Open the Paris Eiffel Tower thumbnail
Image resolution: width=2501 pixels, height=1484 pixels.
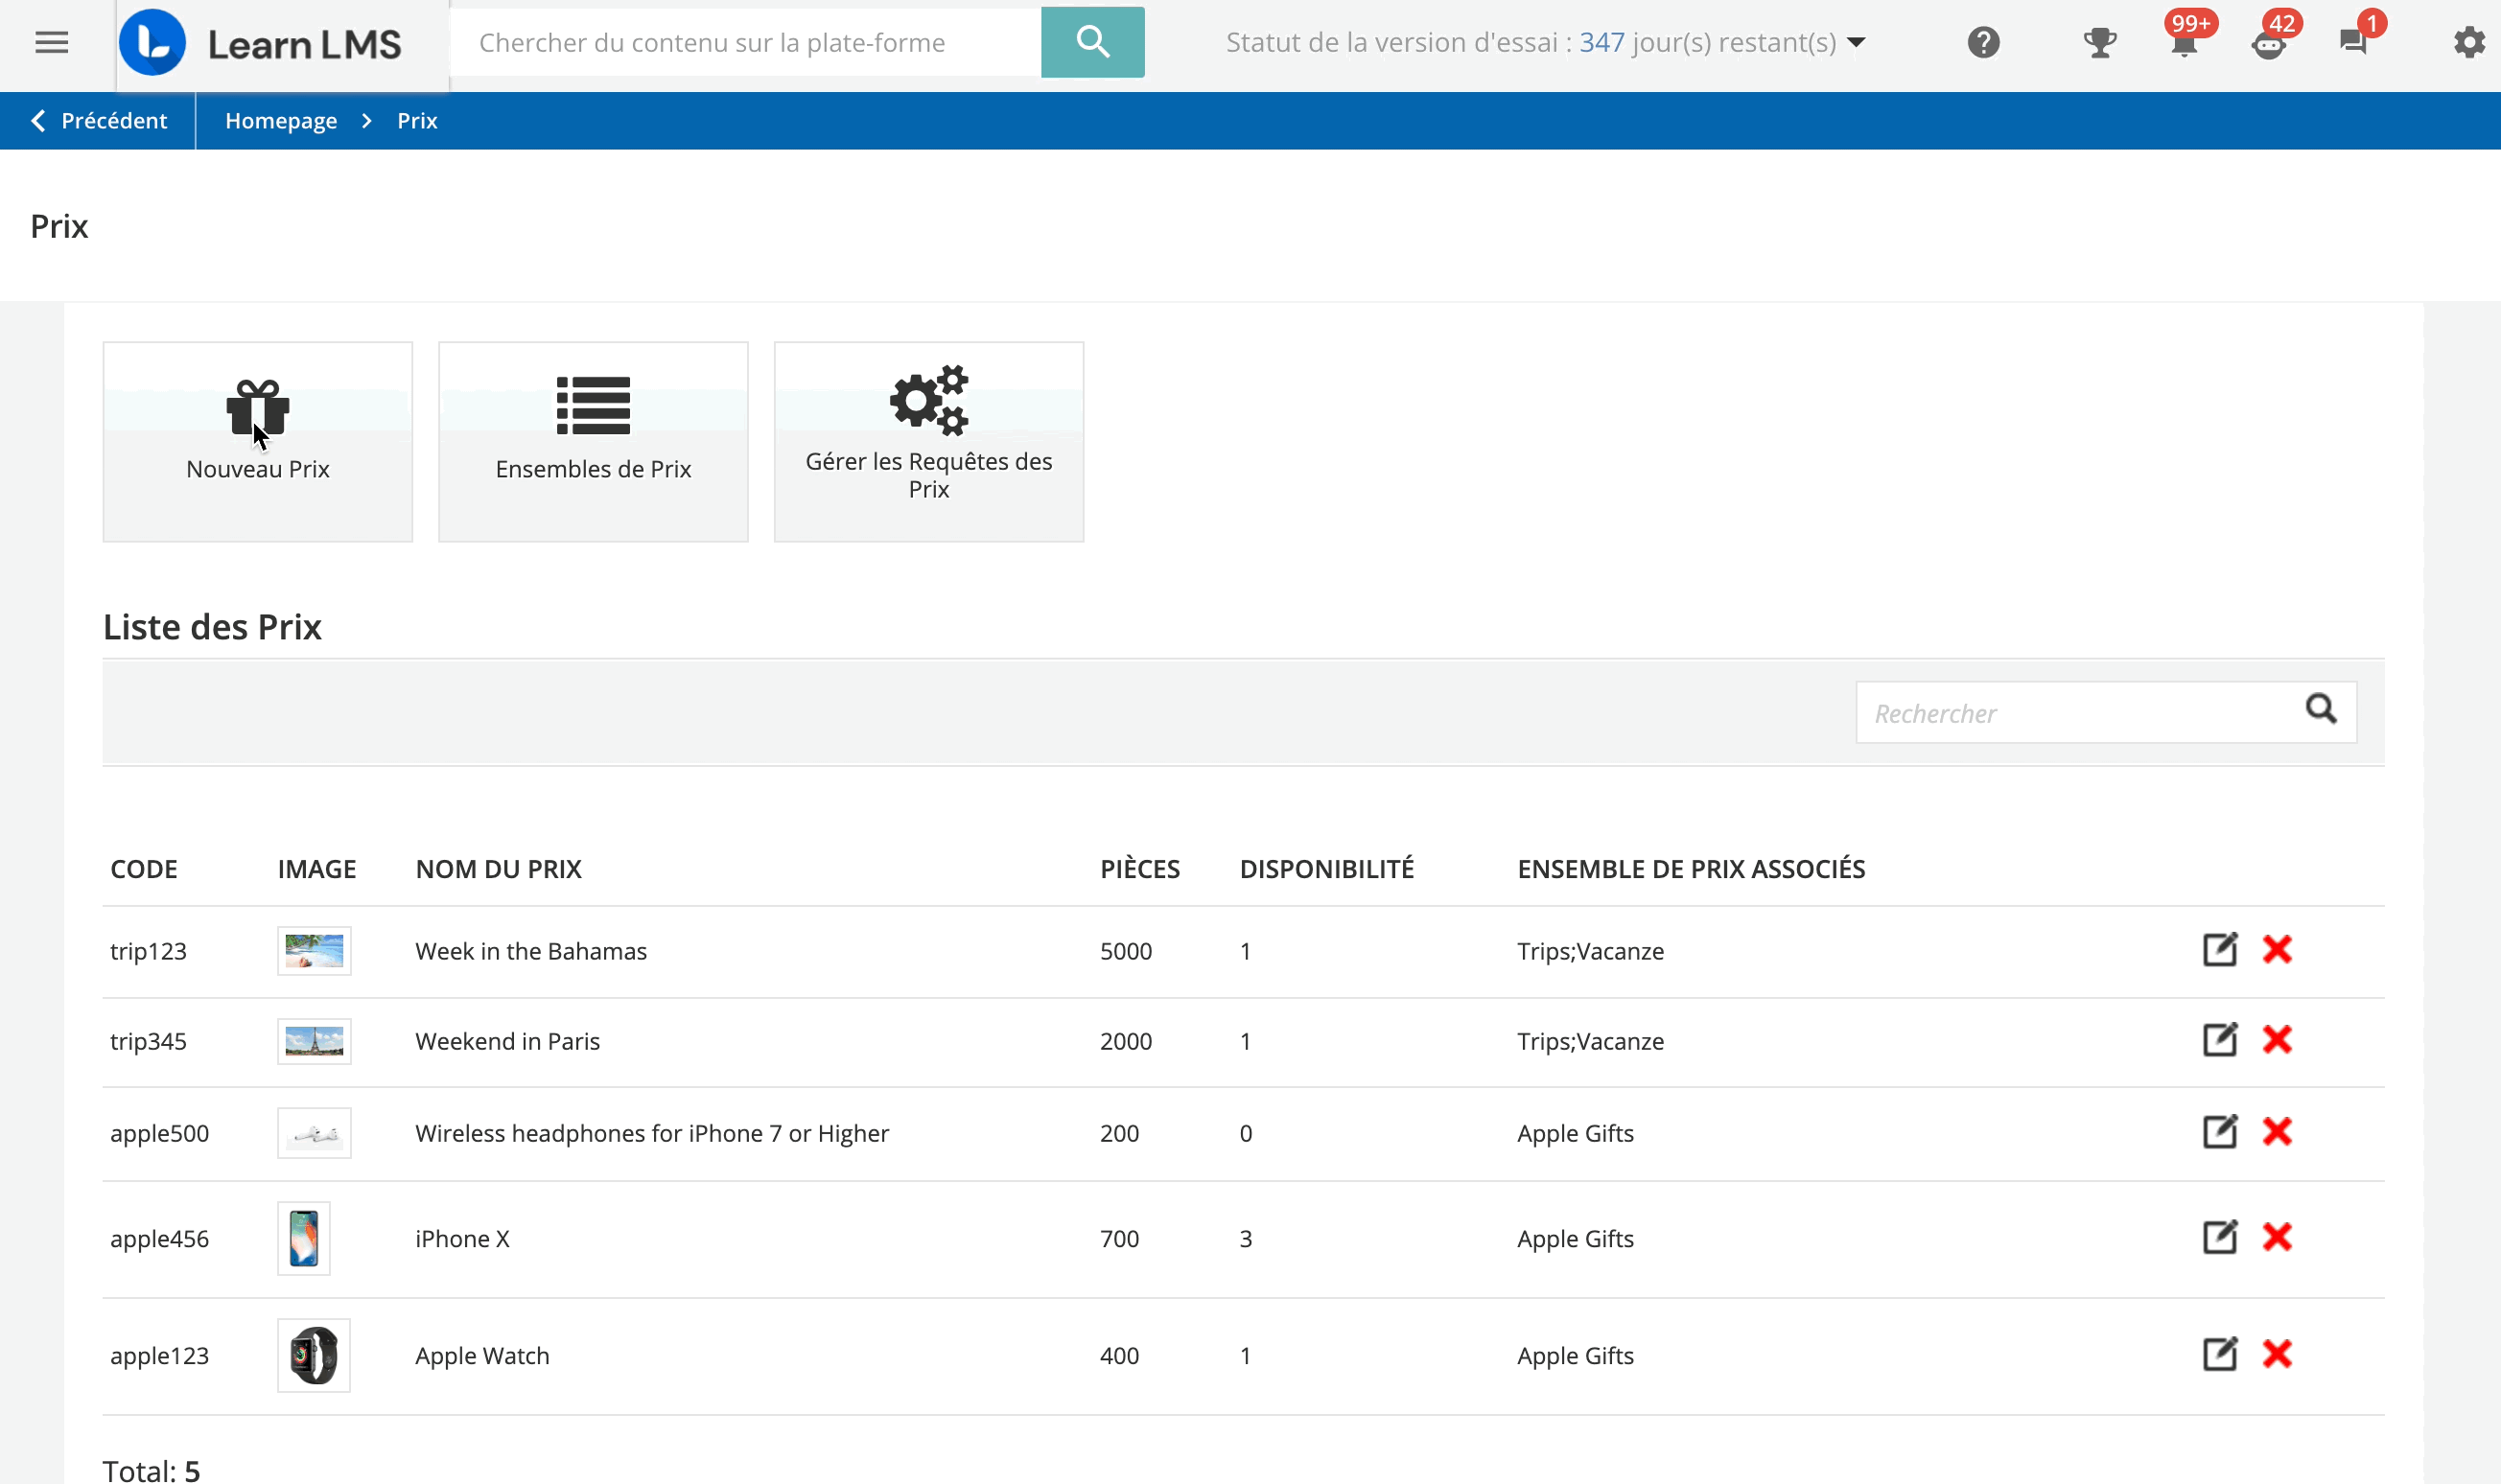pos(314,1041)
